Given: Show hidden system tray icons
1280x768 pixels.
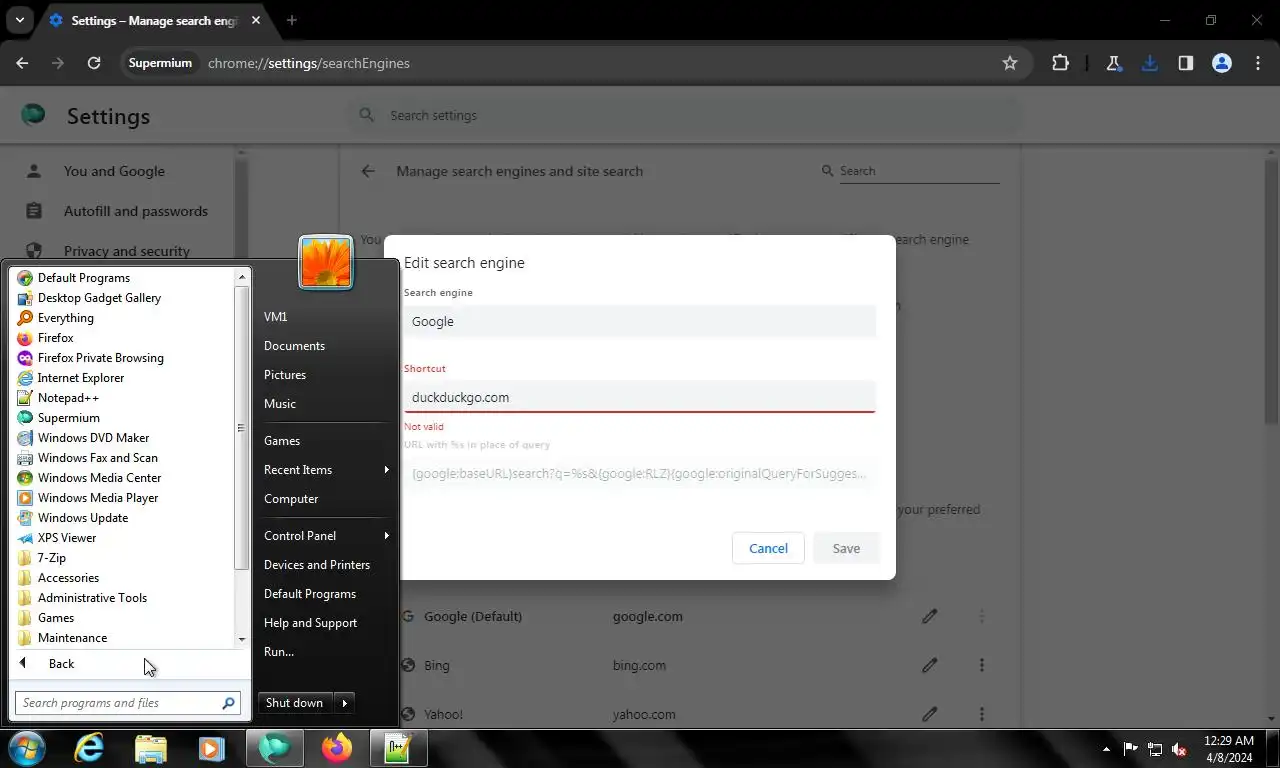Looking at the screenshot, I should 1106,748.
